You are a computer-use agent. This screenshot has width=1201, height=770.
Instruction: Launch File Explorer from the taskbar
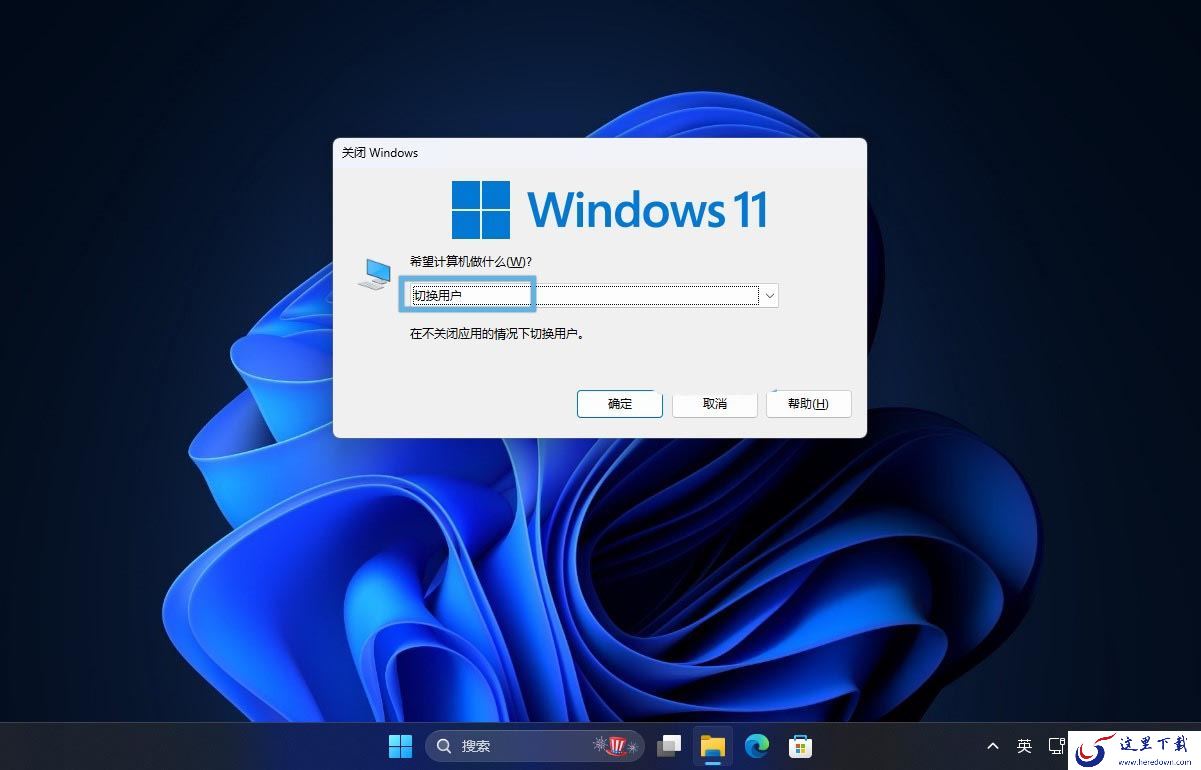click(x=713, y=746)
